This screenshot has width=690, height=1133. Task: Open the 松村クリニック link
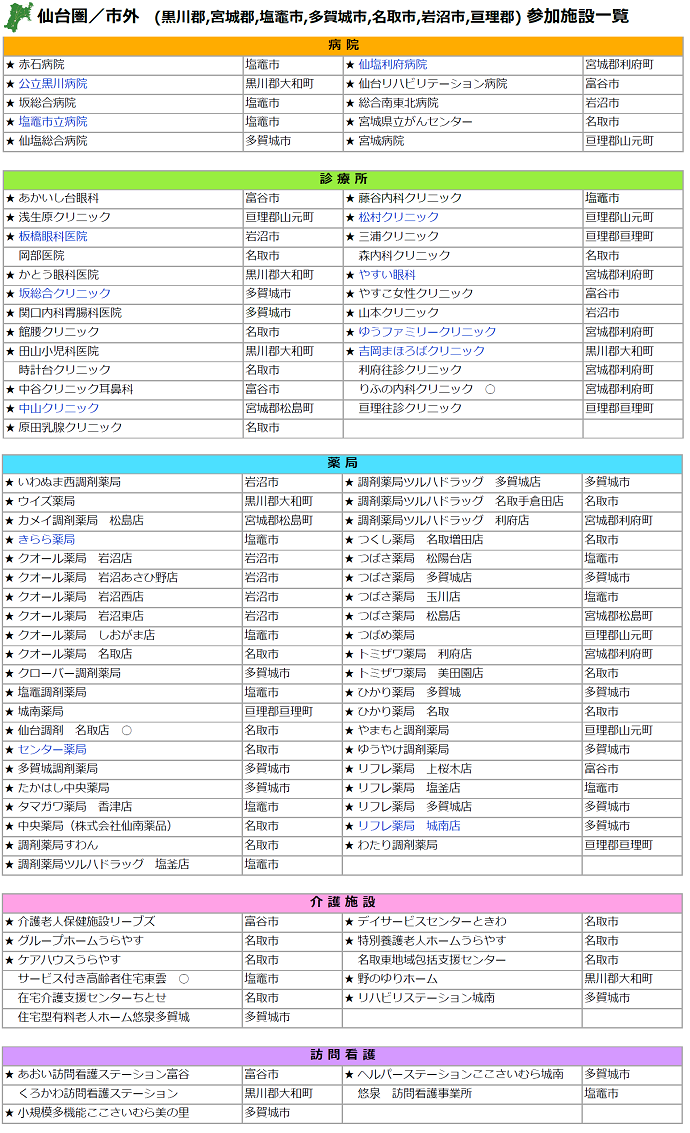click(399, 217)
